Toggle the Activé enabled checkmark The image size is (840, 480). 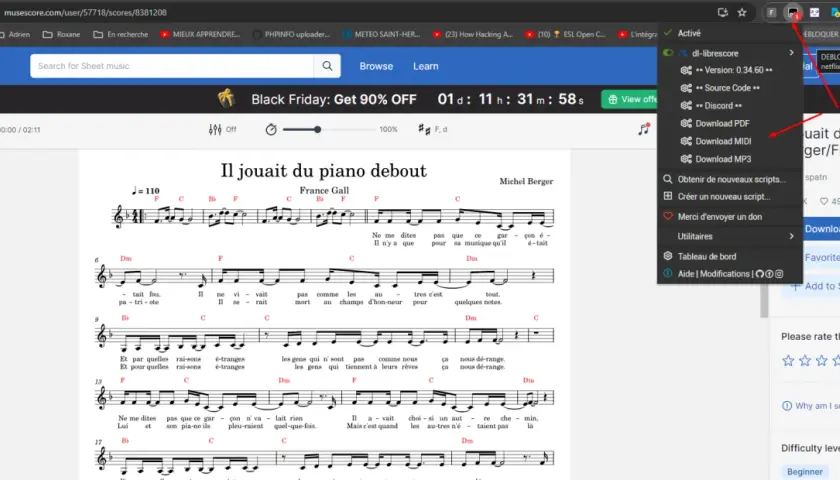coord(668,33)
